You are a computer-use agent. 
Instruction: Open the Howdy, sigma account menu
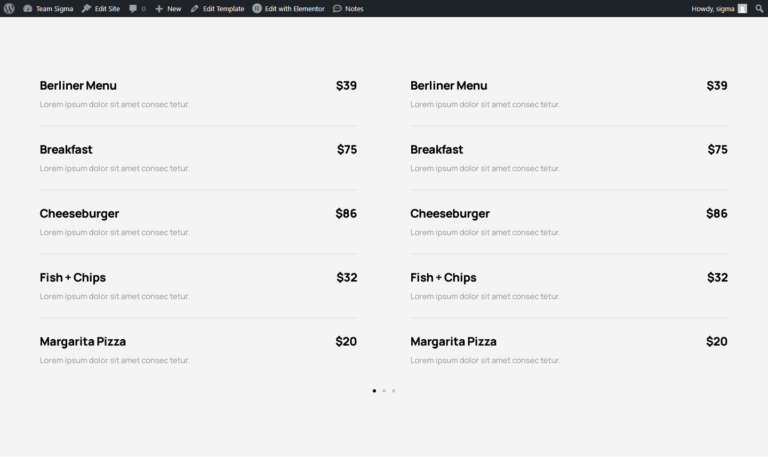tap(719, 8)
